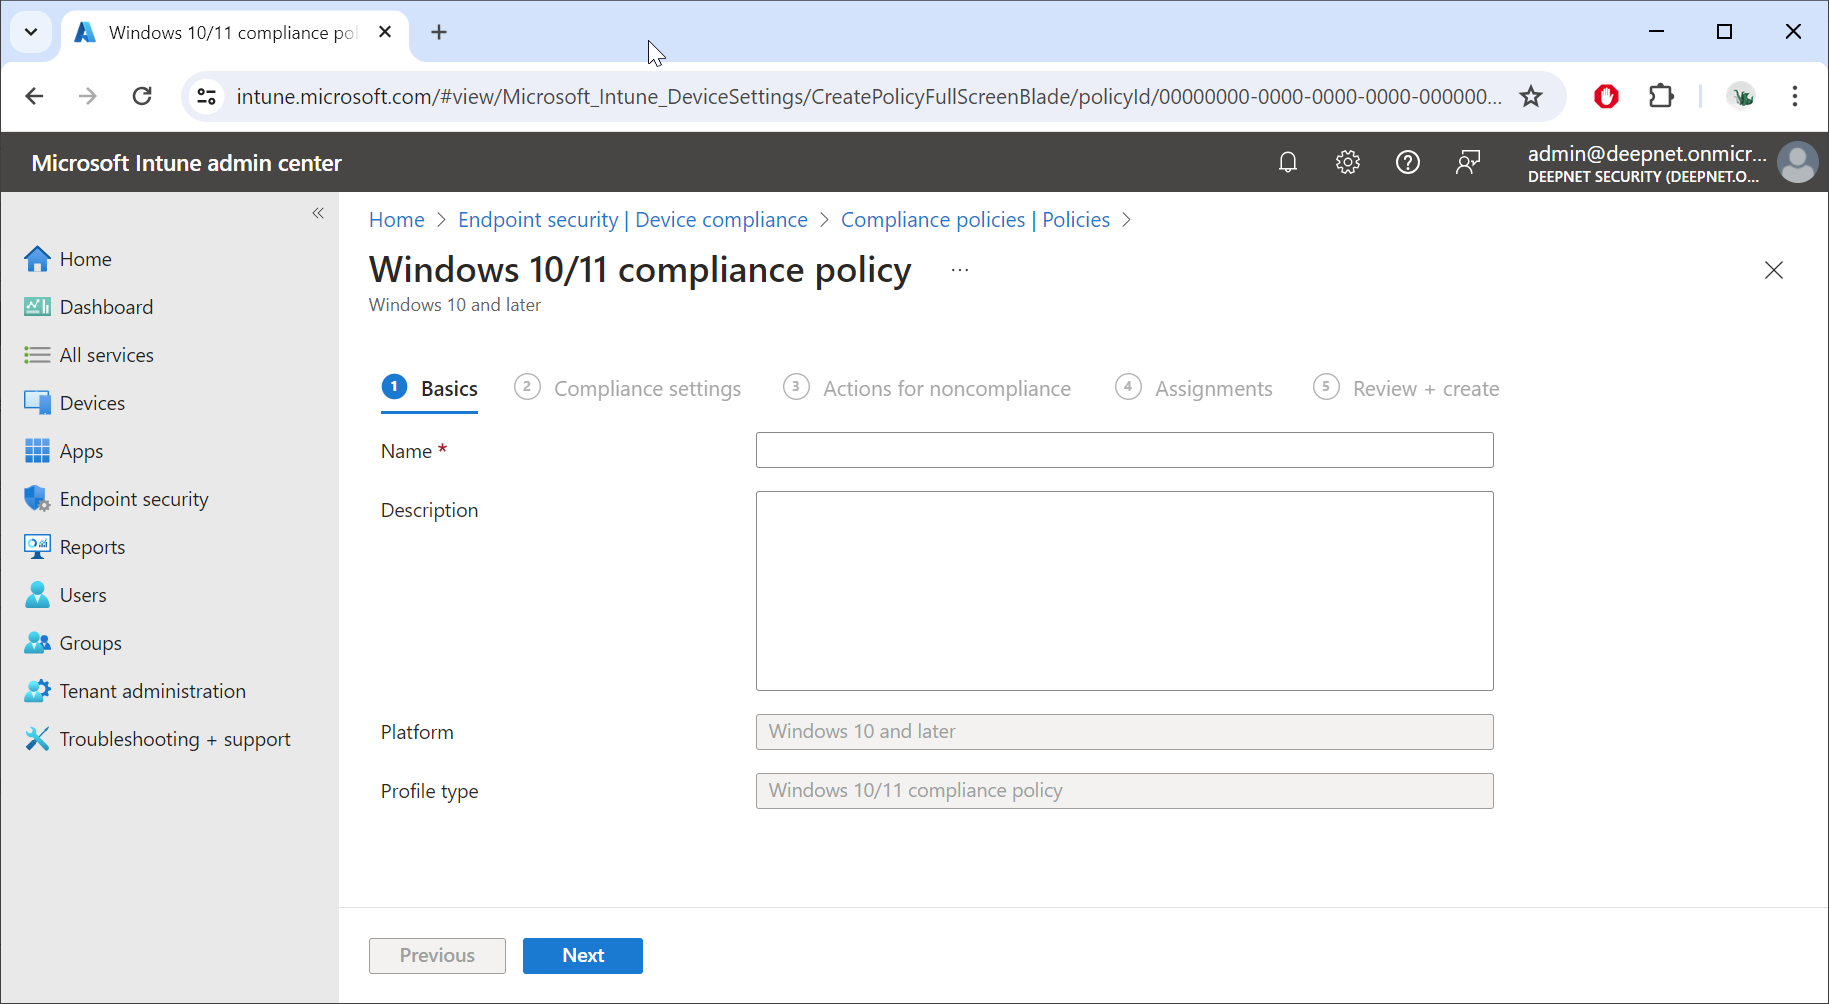This screenshot has width=1829, height=1004.
Task: Click the Troubleshooting + support tools icon
Action: point(37,739)
